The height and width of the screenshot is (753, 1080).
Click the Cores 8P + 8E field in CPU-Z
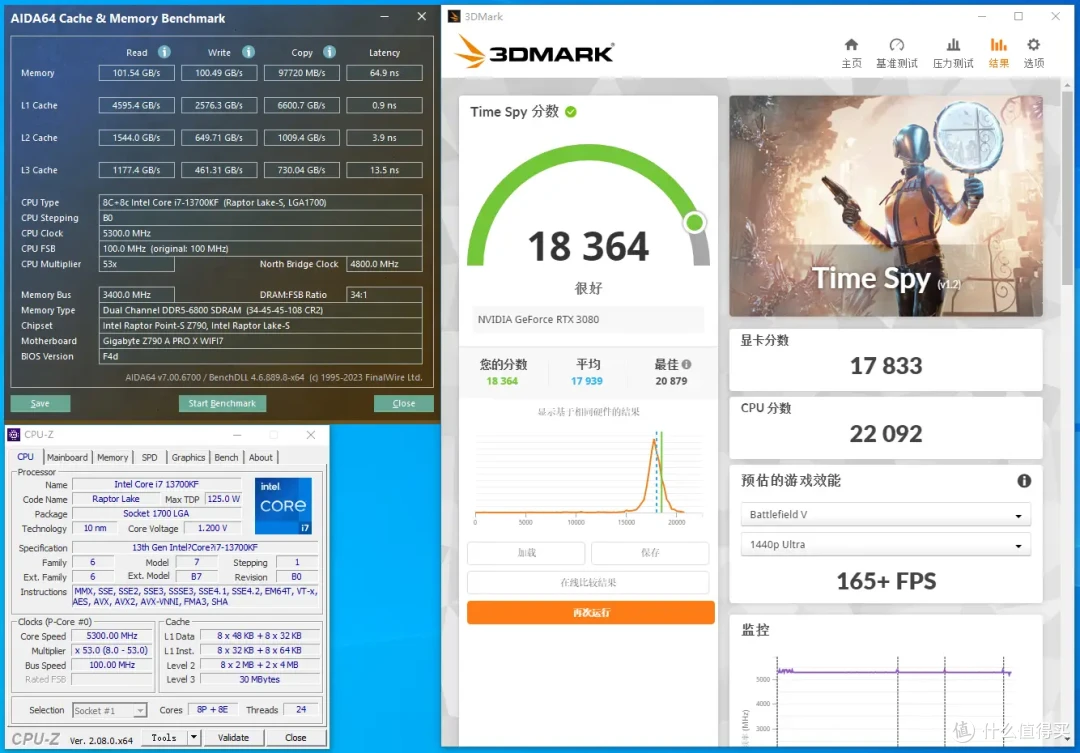pos(213,709)
